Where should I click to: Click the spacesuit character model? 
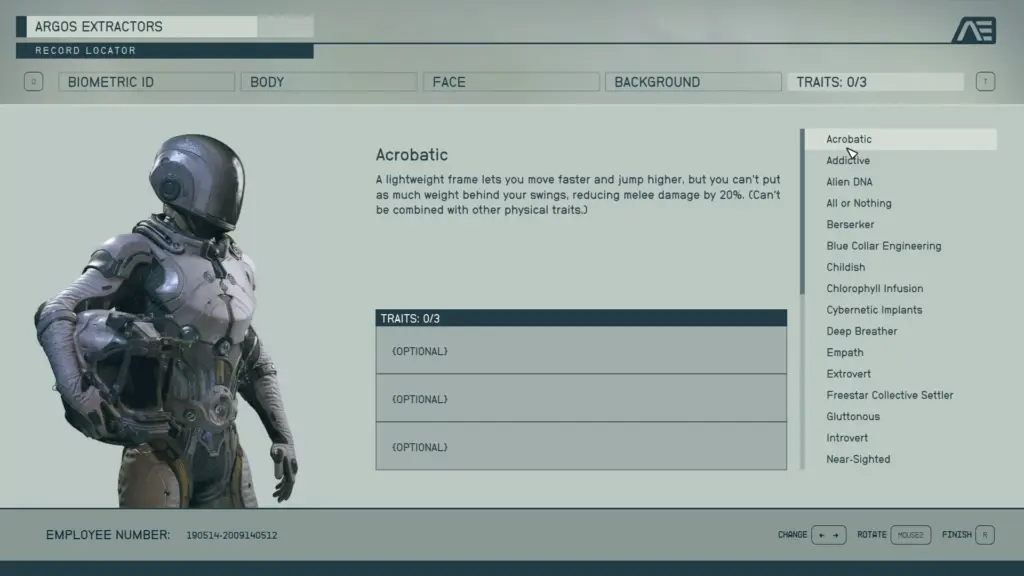pos(168,320)
